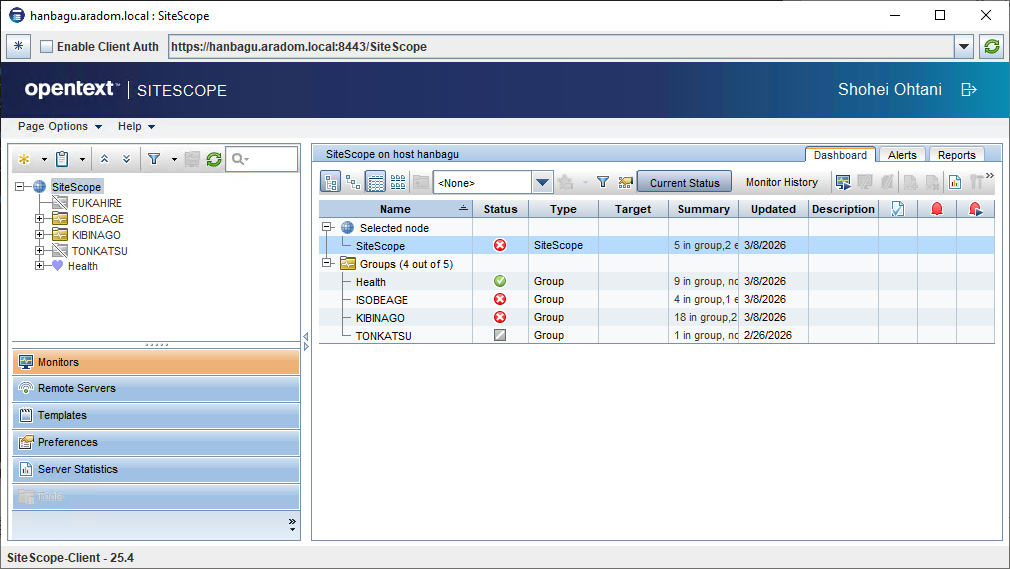Reload the page with the green refresh button
Screen dimensions: 1010x569
pos(992,46)
